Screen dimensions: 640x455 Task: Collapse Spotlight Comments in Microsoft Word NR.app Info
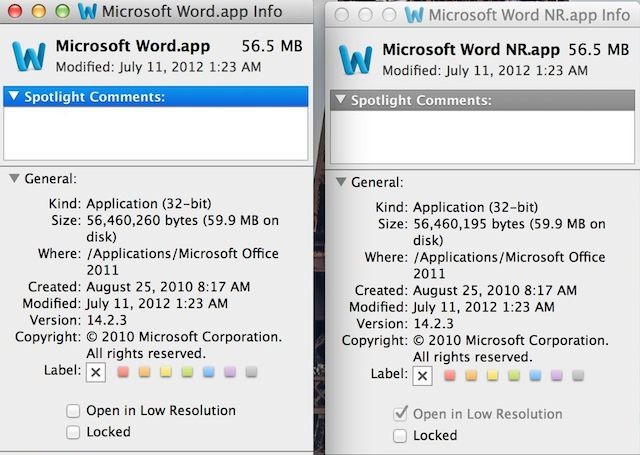click(341, 100)
